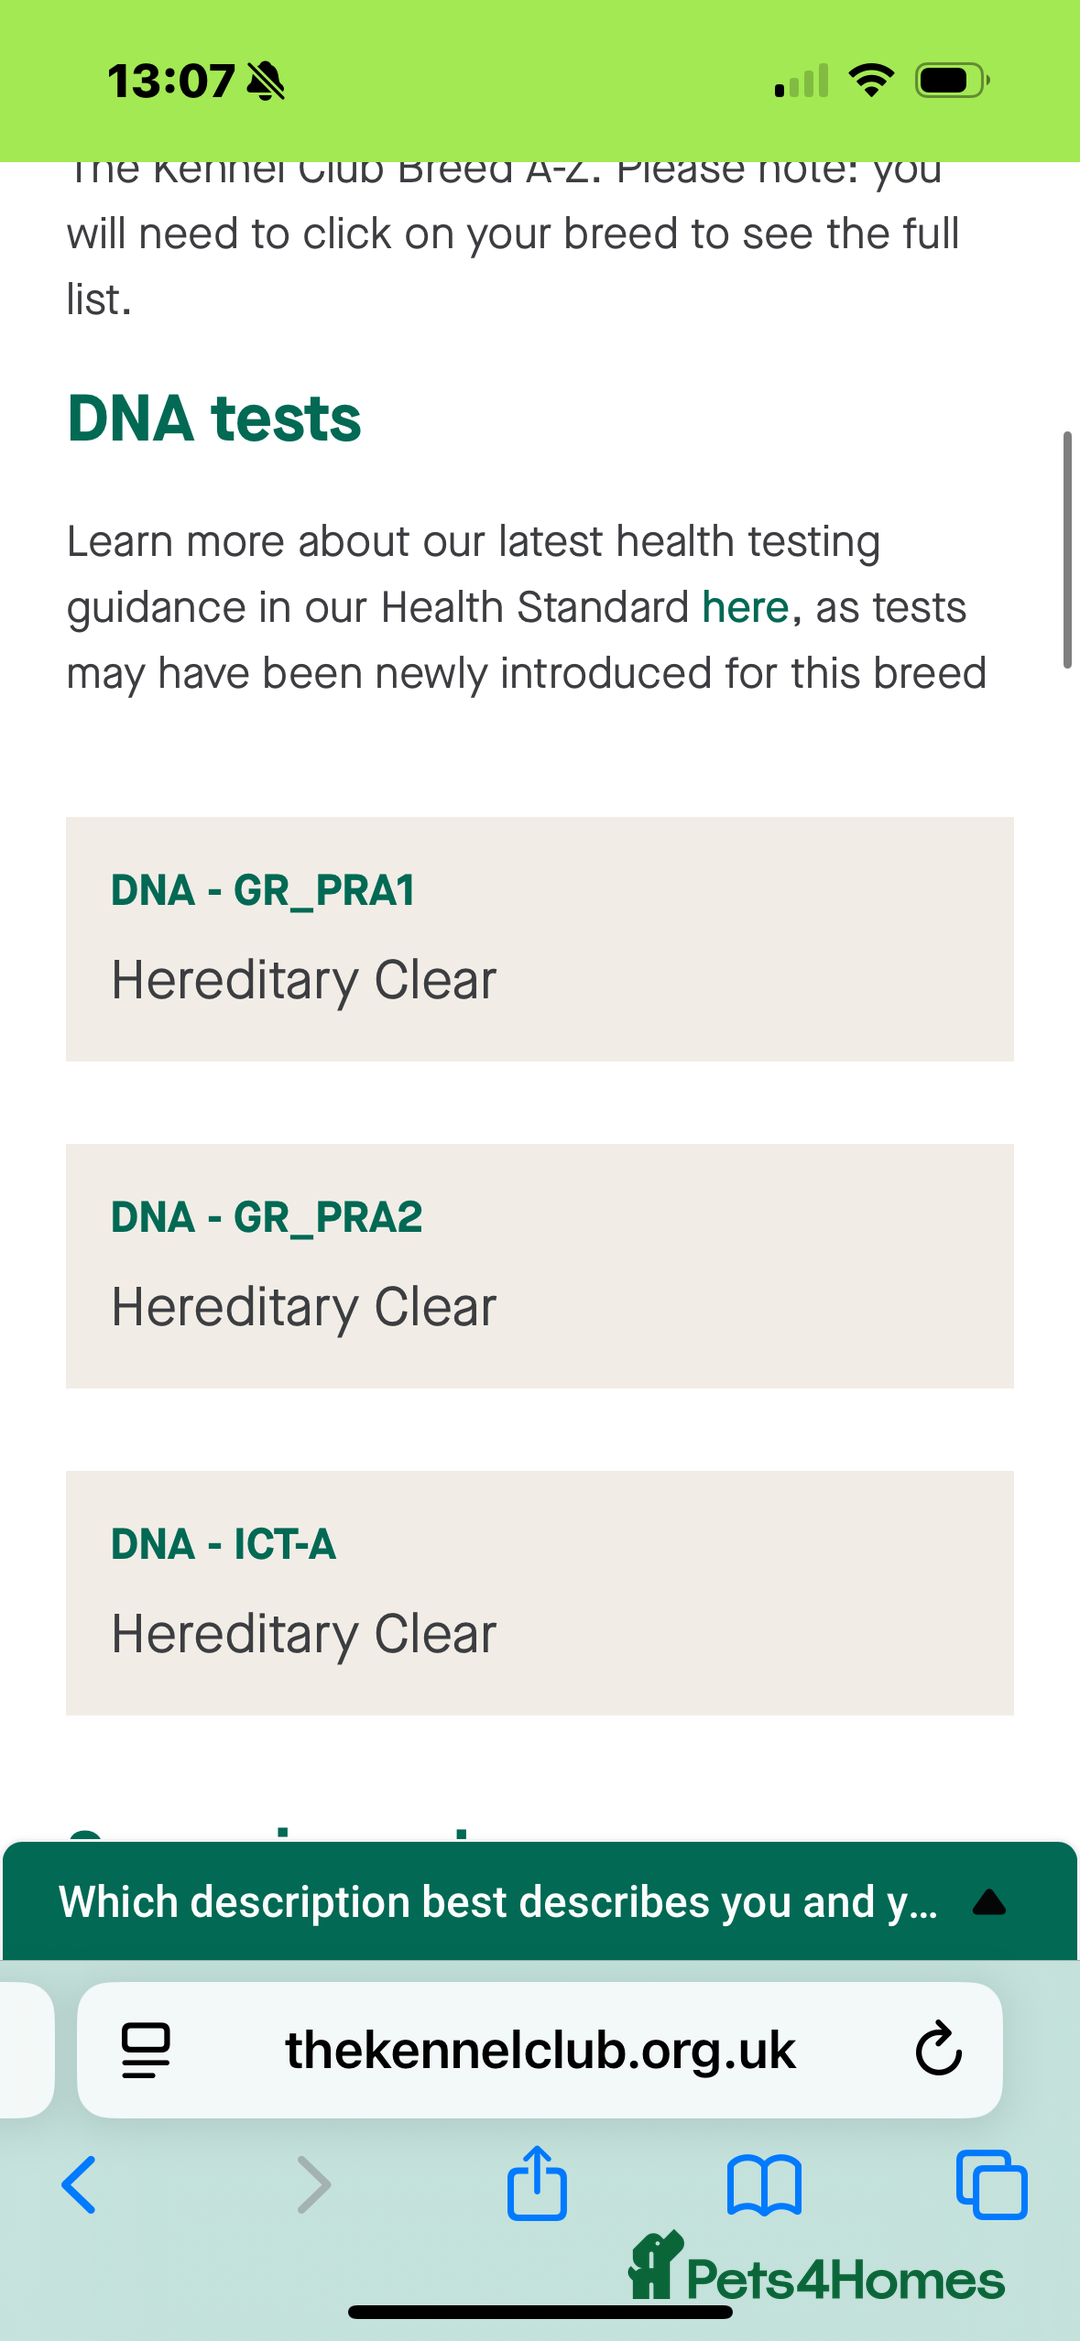Tap the battery status icon
The height and width of the screenshot is (2341, 1080).
pos(952,80)
